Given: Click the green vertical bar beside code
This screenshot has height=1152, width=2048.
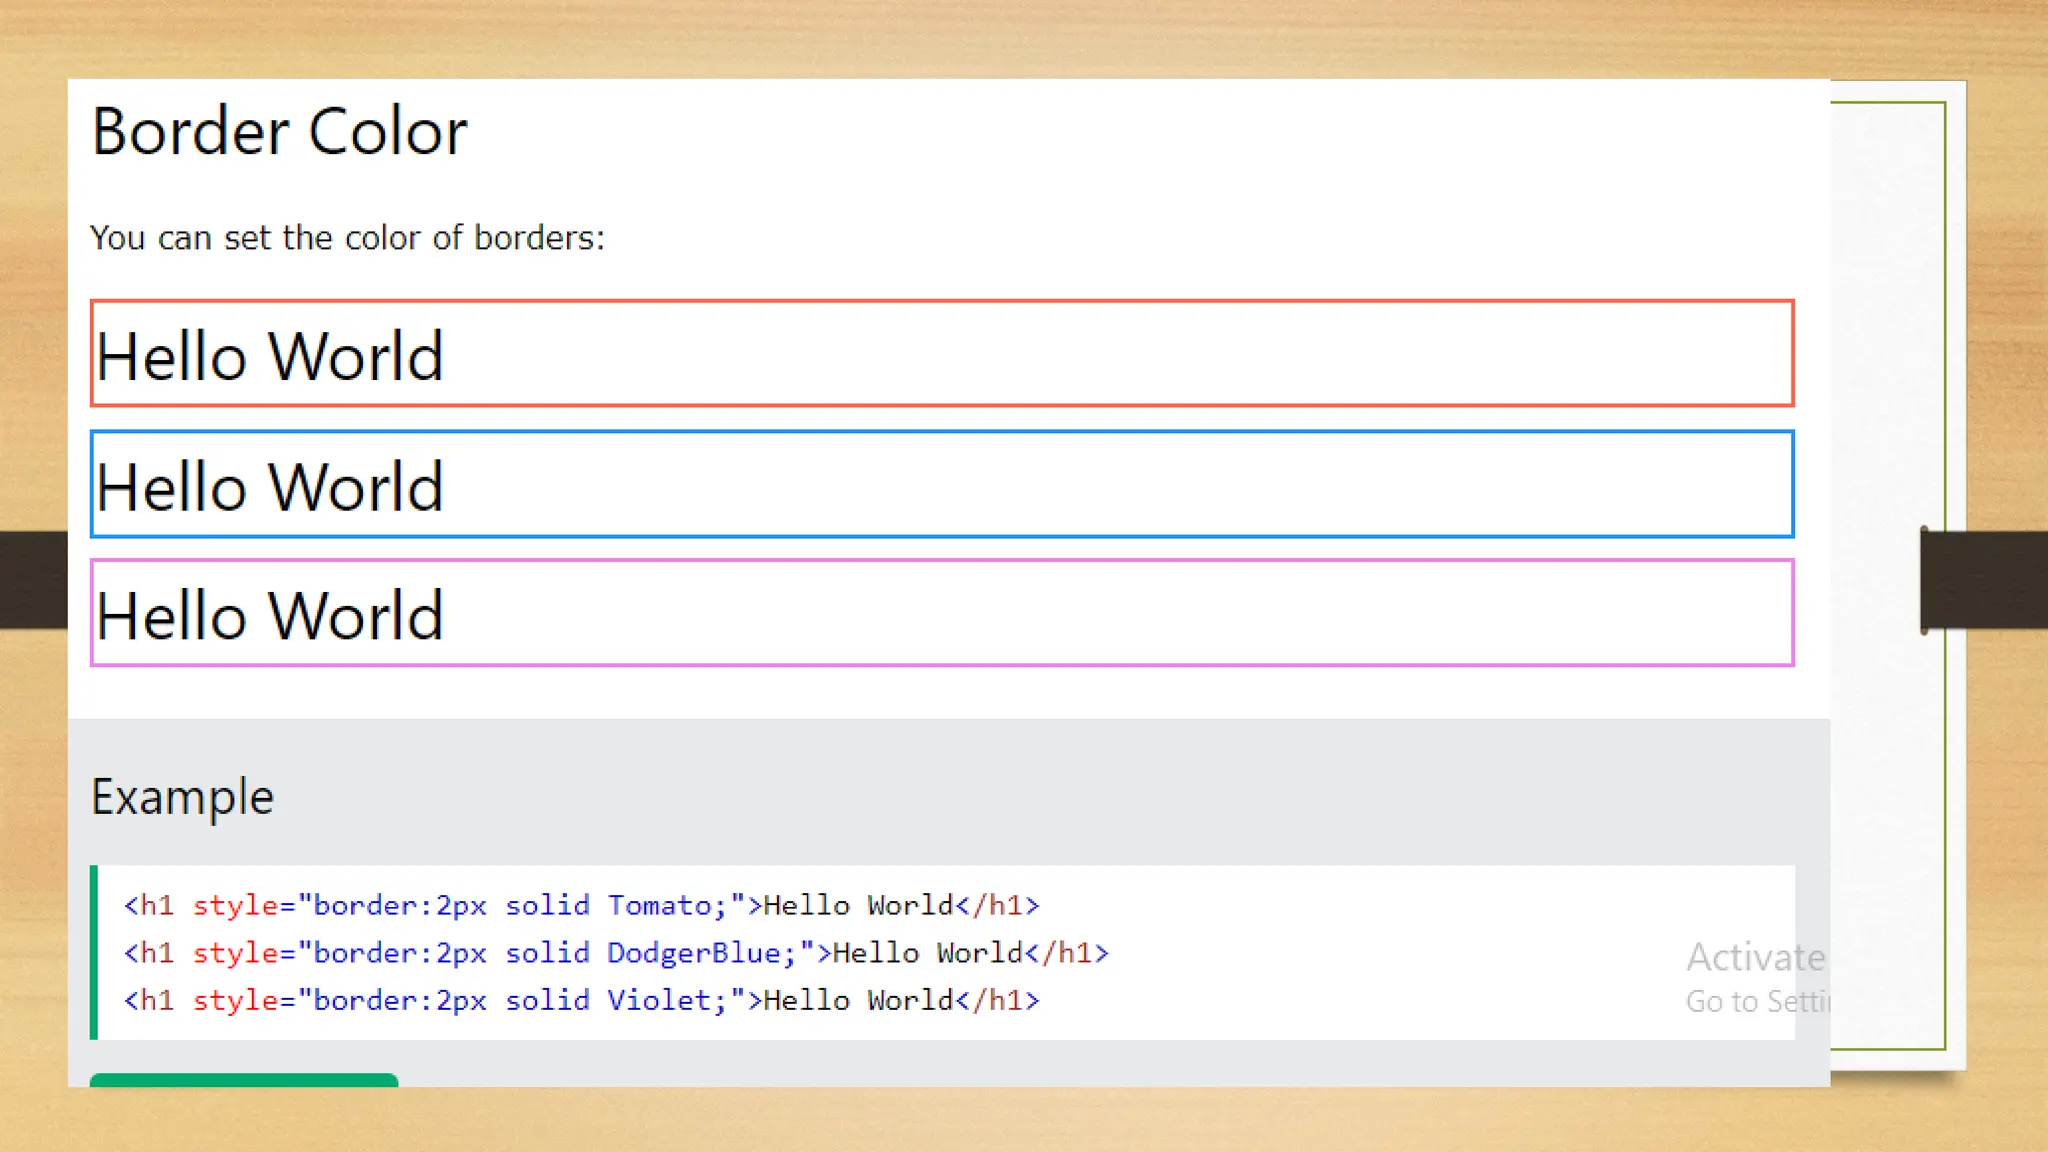Looking at the screenshot, I should 94,952.
